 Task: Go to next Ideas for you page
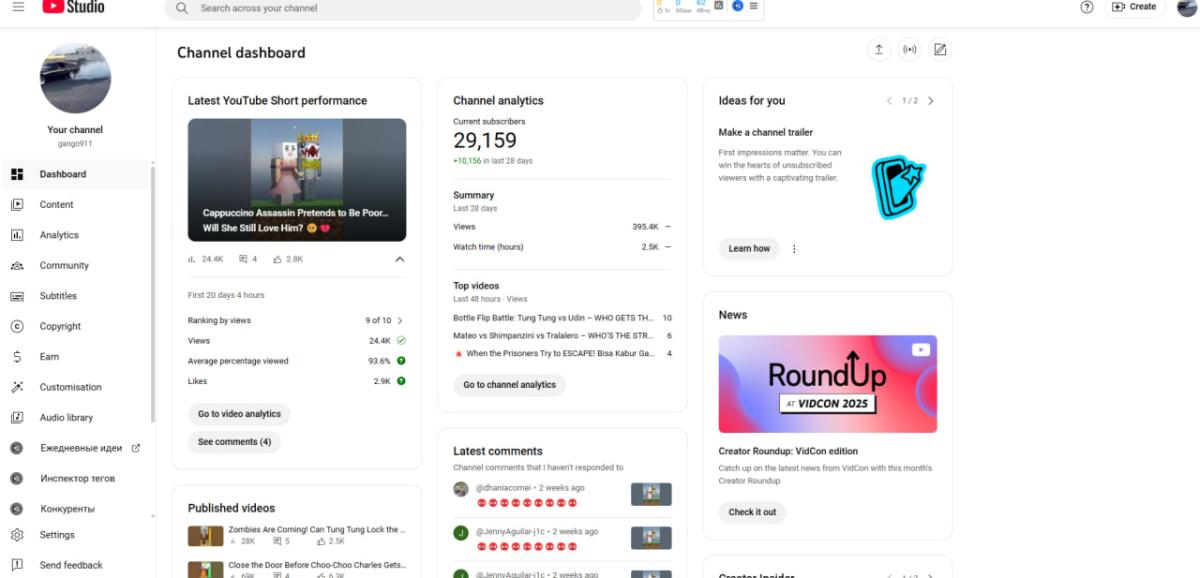coord(931,101)
